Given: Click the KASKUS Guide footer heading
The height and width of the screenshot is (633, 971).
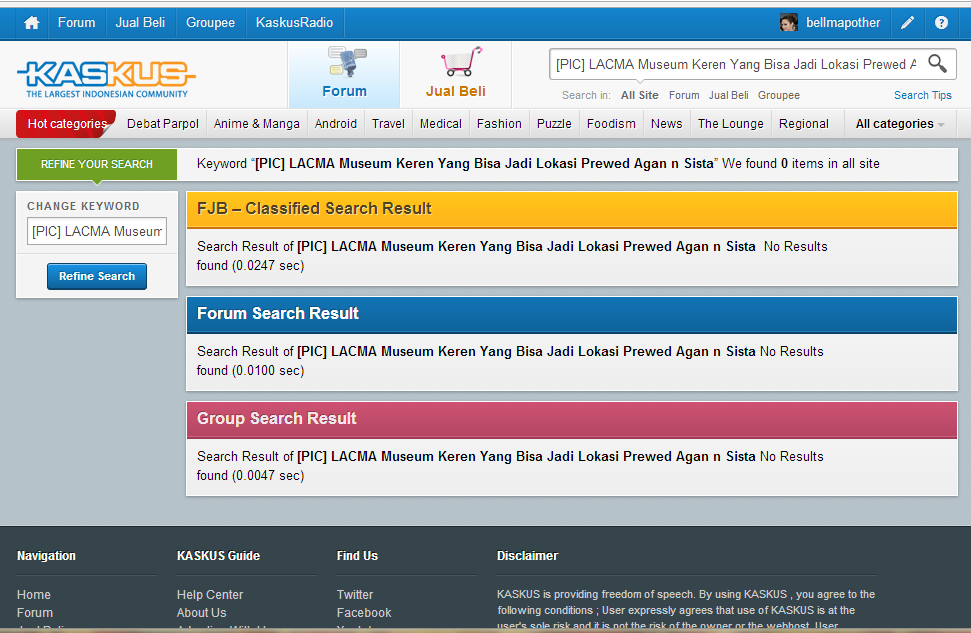Looking at the screenshot, I should click(218, 556).
